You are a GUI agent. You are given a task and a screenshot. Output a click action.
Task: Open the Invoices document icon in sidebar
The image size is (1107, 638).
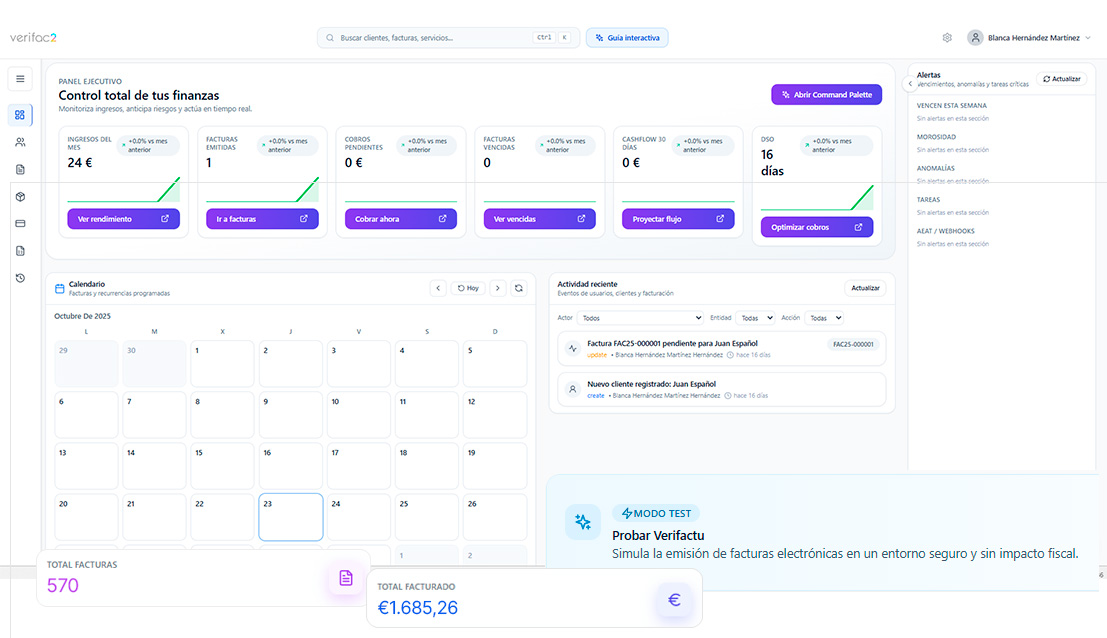point(19,169)
